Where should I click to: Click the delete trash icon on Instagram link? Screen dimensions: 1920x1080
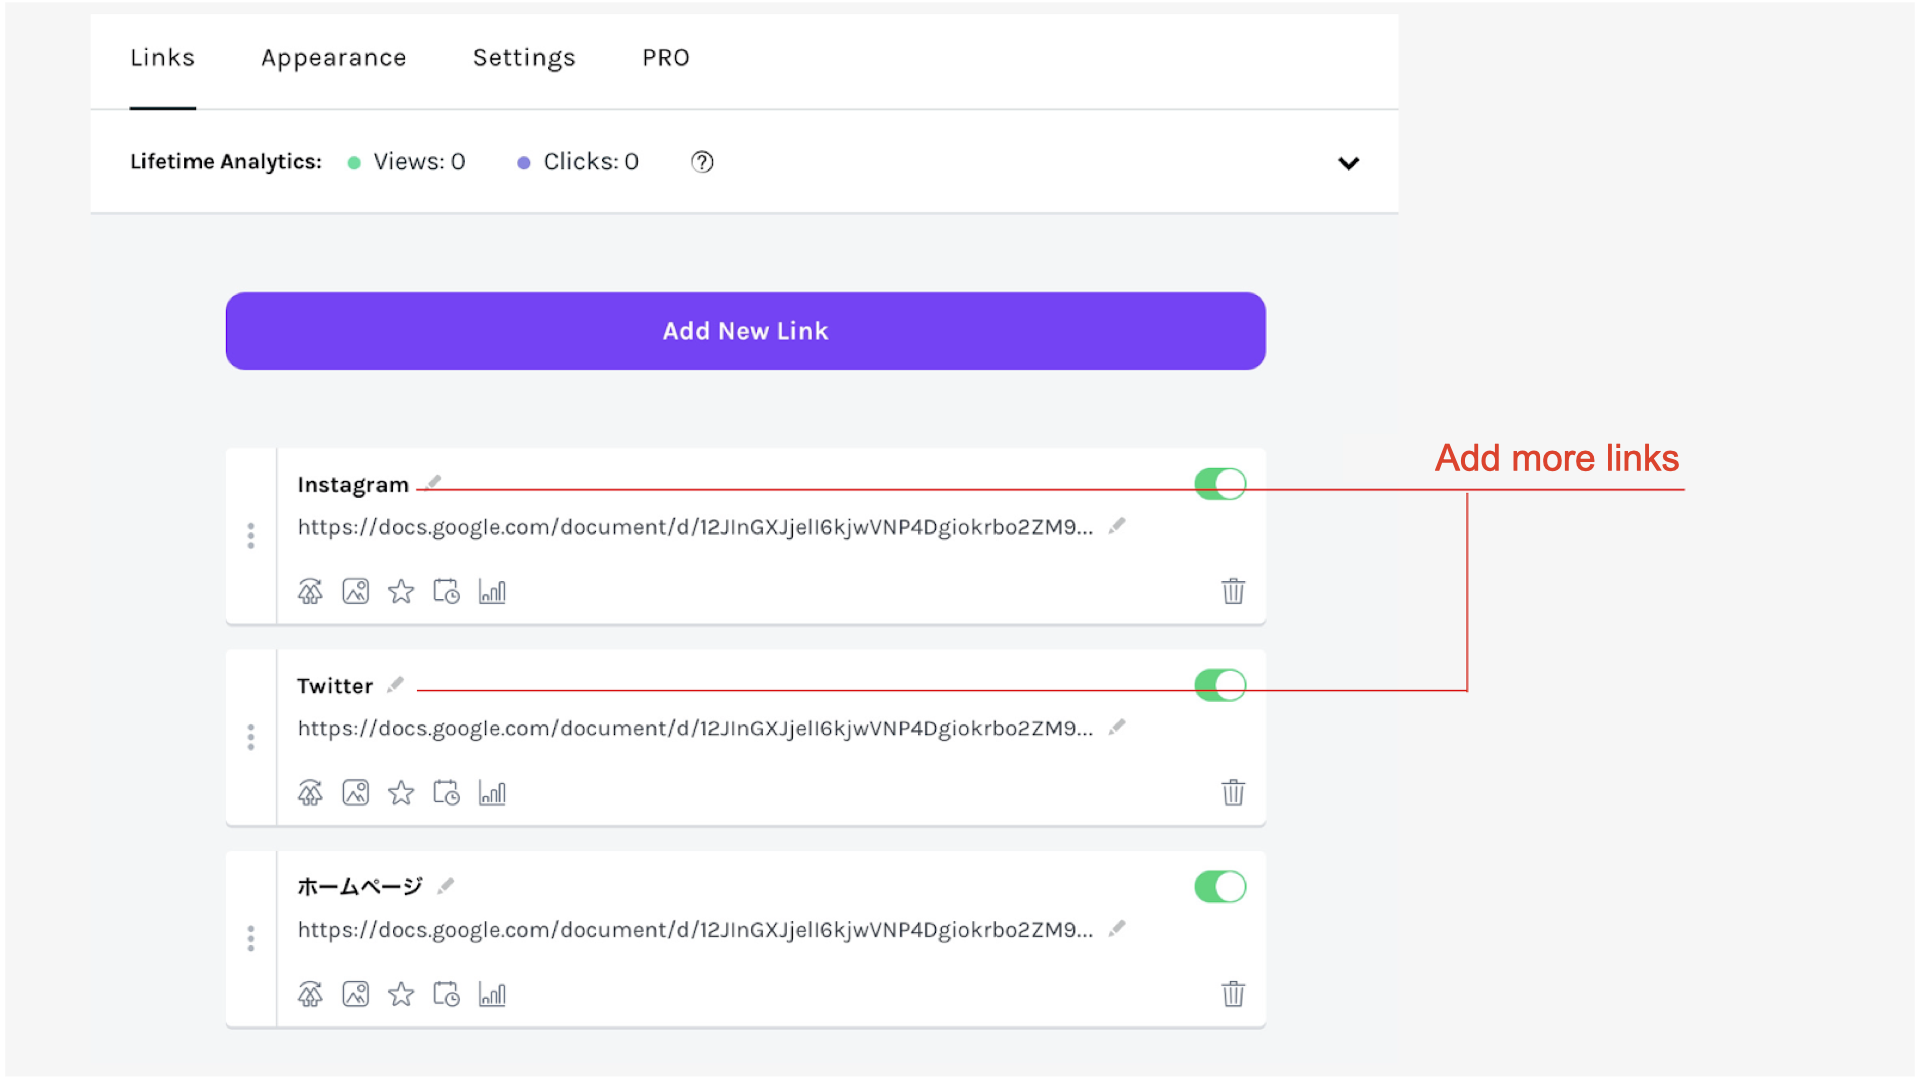pos(1233,590)
